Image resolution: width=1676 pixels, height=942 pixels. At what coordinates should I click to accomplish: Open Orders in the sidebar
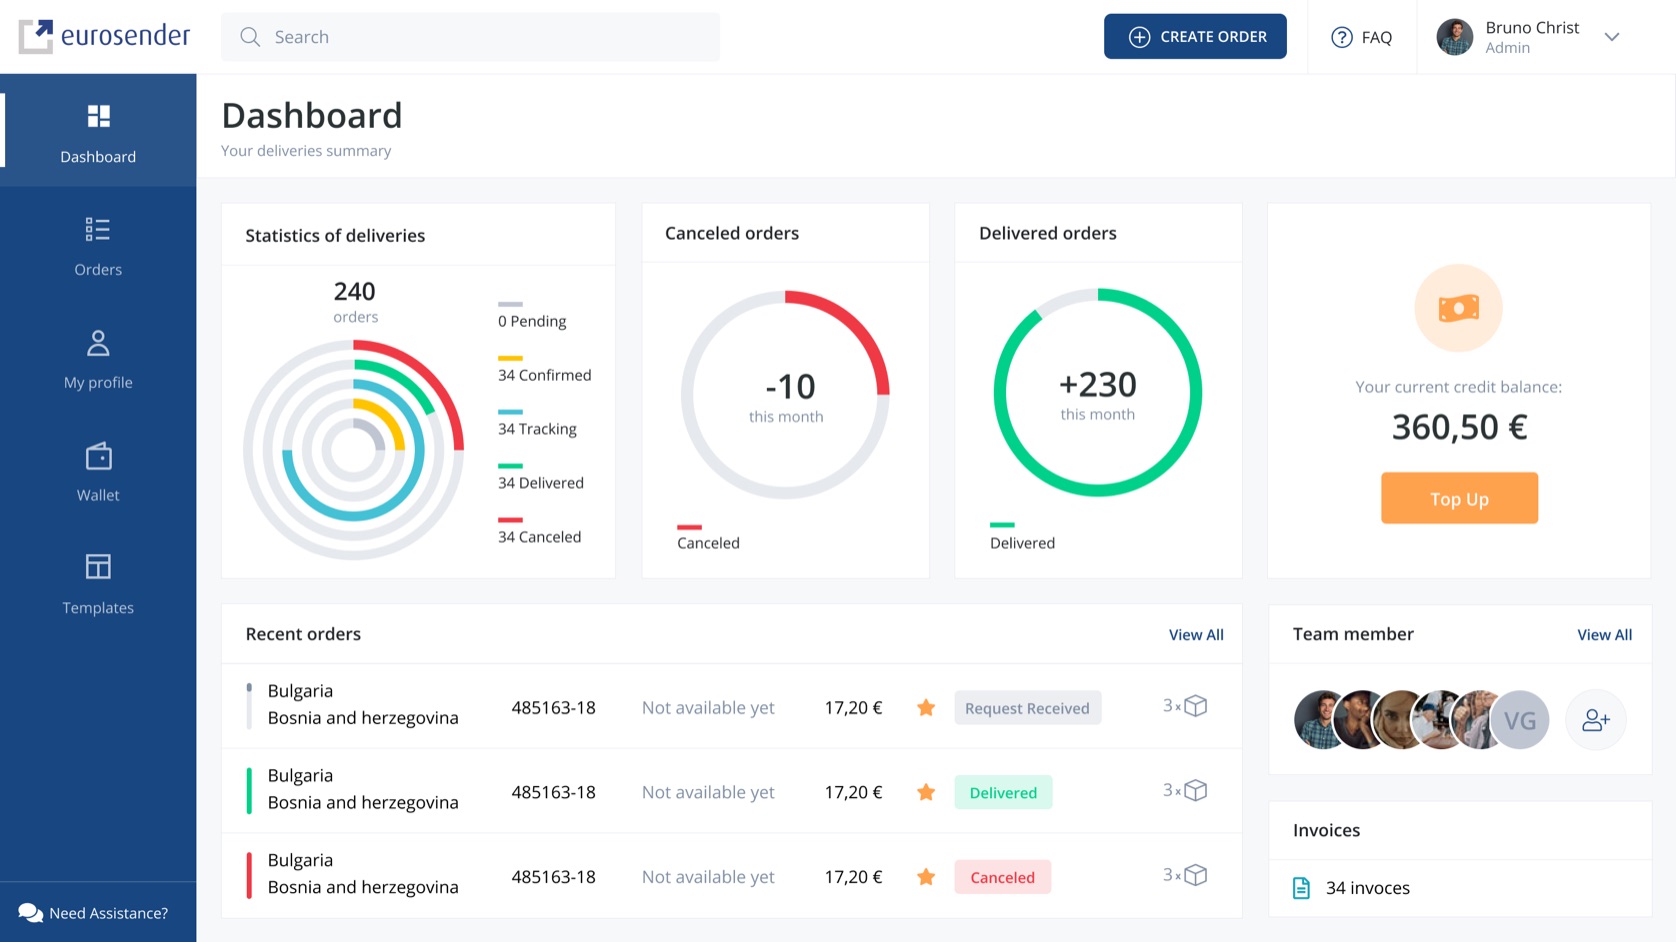coord(98,246)
